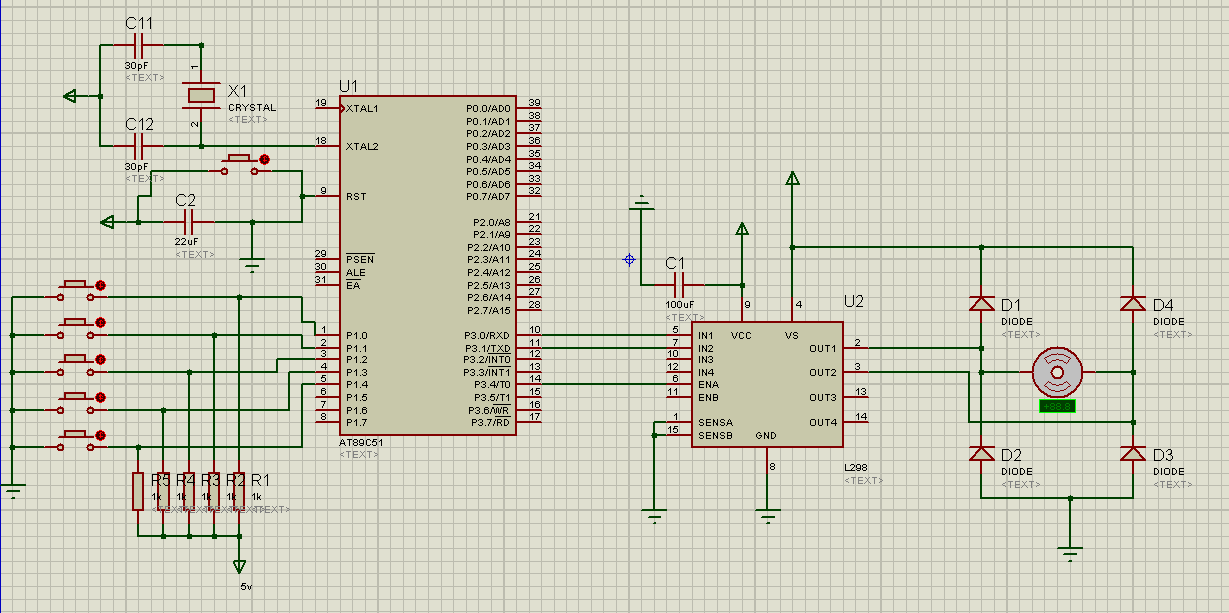The height and width of the screenshot is (613, 1229).
Task: Toggle red latch dot on P1.0 button
Action: tap(100, 286)
